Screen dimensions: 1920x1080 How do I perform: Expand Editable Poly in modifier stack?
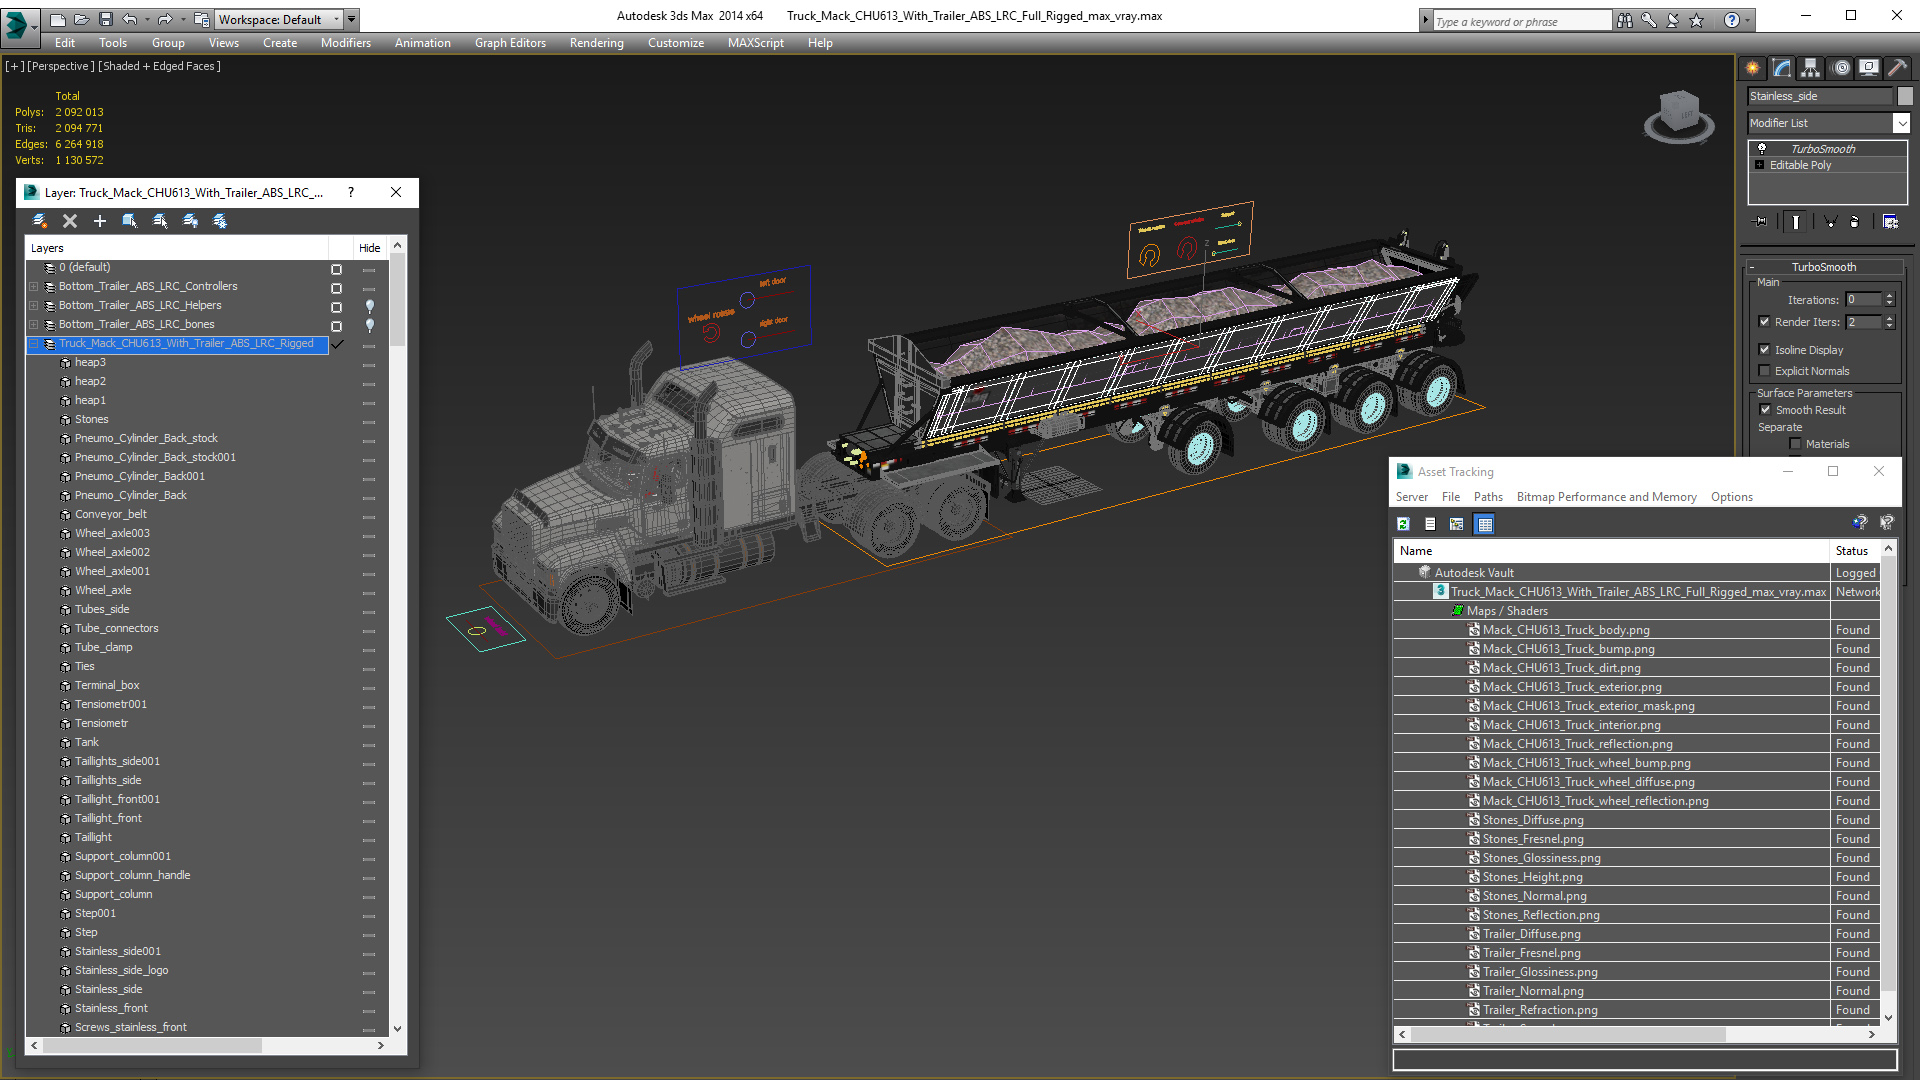point(1760,165)
